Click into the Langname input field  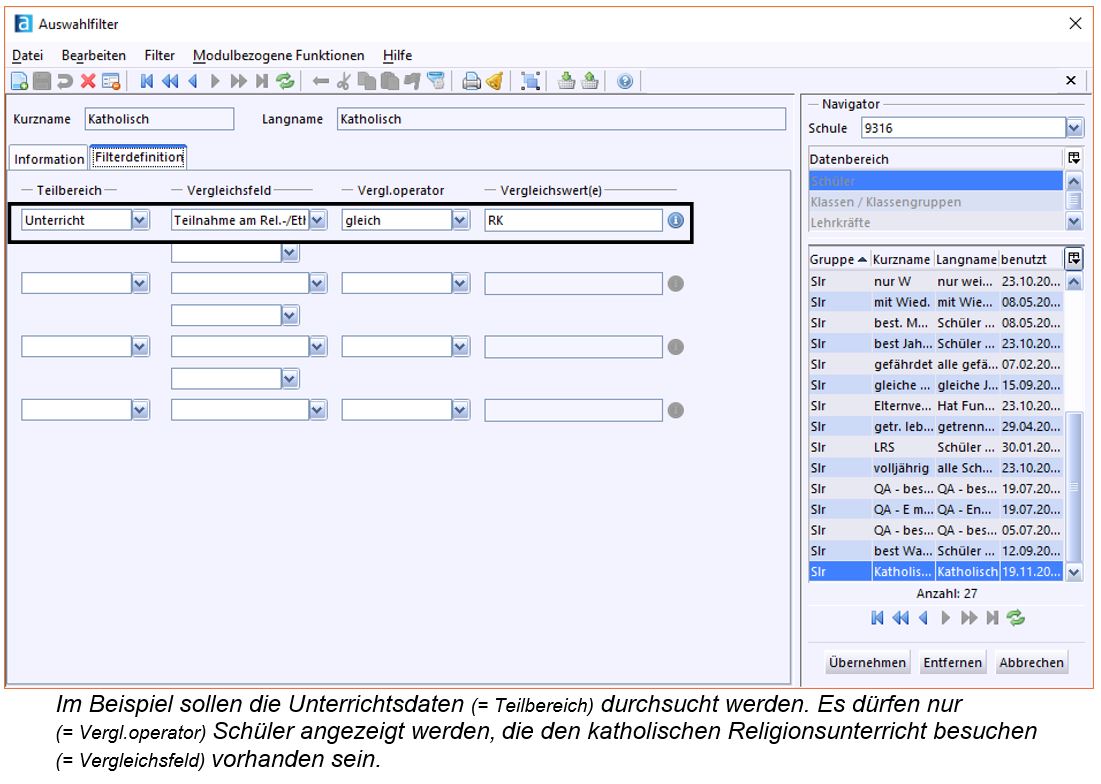click(x=561, y=119)
